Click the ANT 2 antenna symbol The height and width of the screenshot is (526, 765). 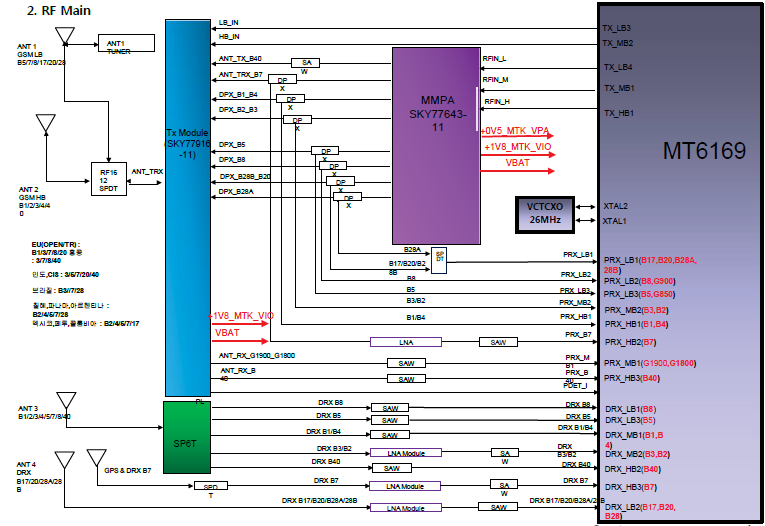[46, 123]
